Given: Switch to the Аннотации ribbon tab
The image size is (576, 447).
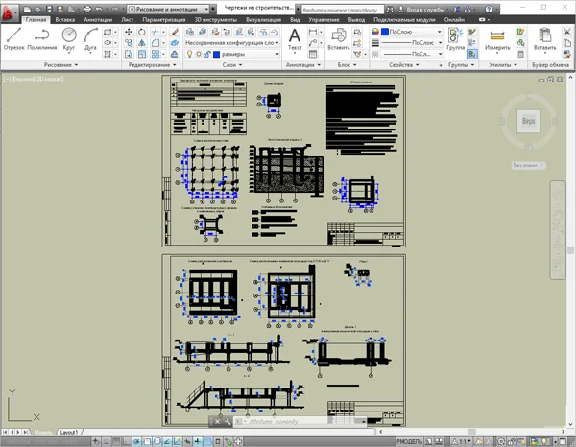Looking at the screenshot, I should click(97, 19).
